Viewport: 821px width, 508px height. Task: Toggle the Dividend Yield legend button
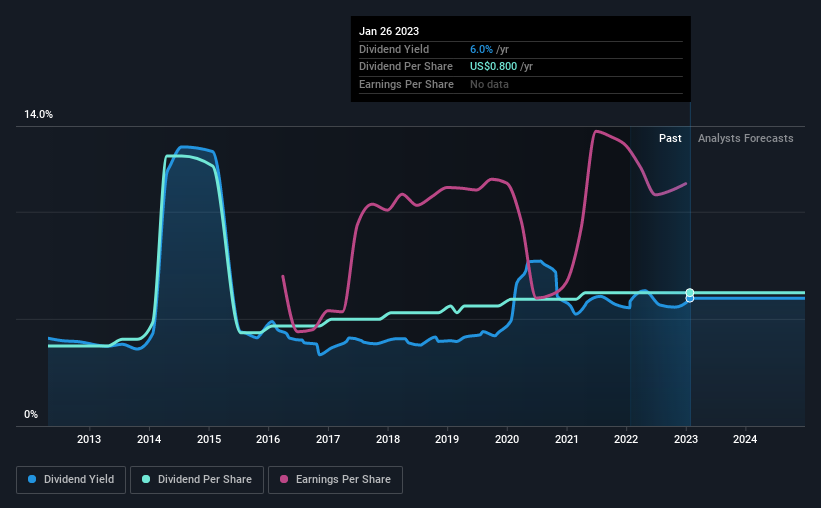click(71, 480)
